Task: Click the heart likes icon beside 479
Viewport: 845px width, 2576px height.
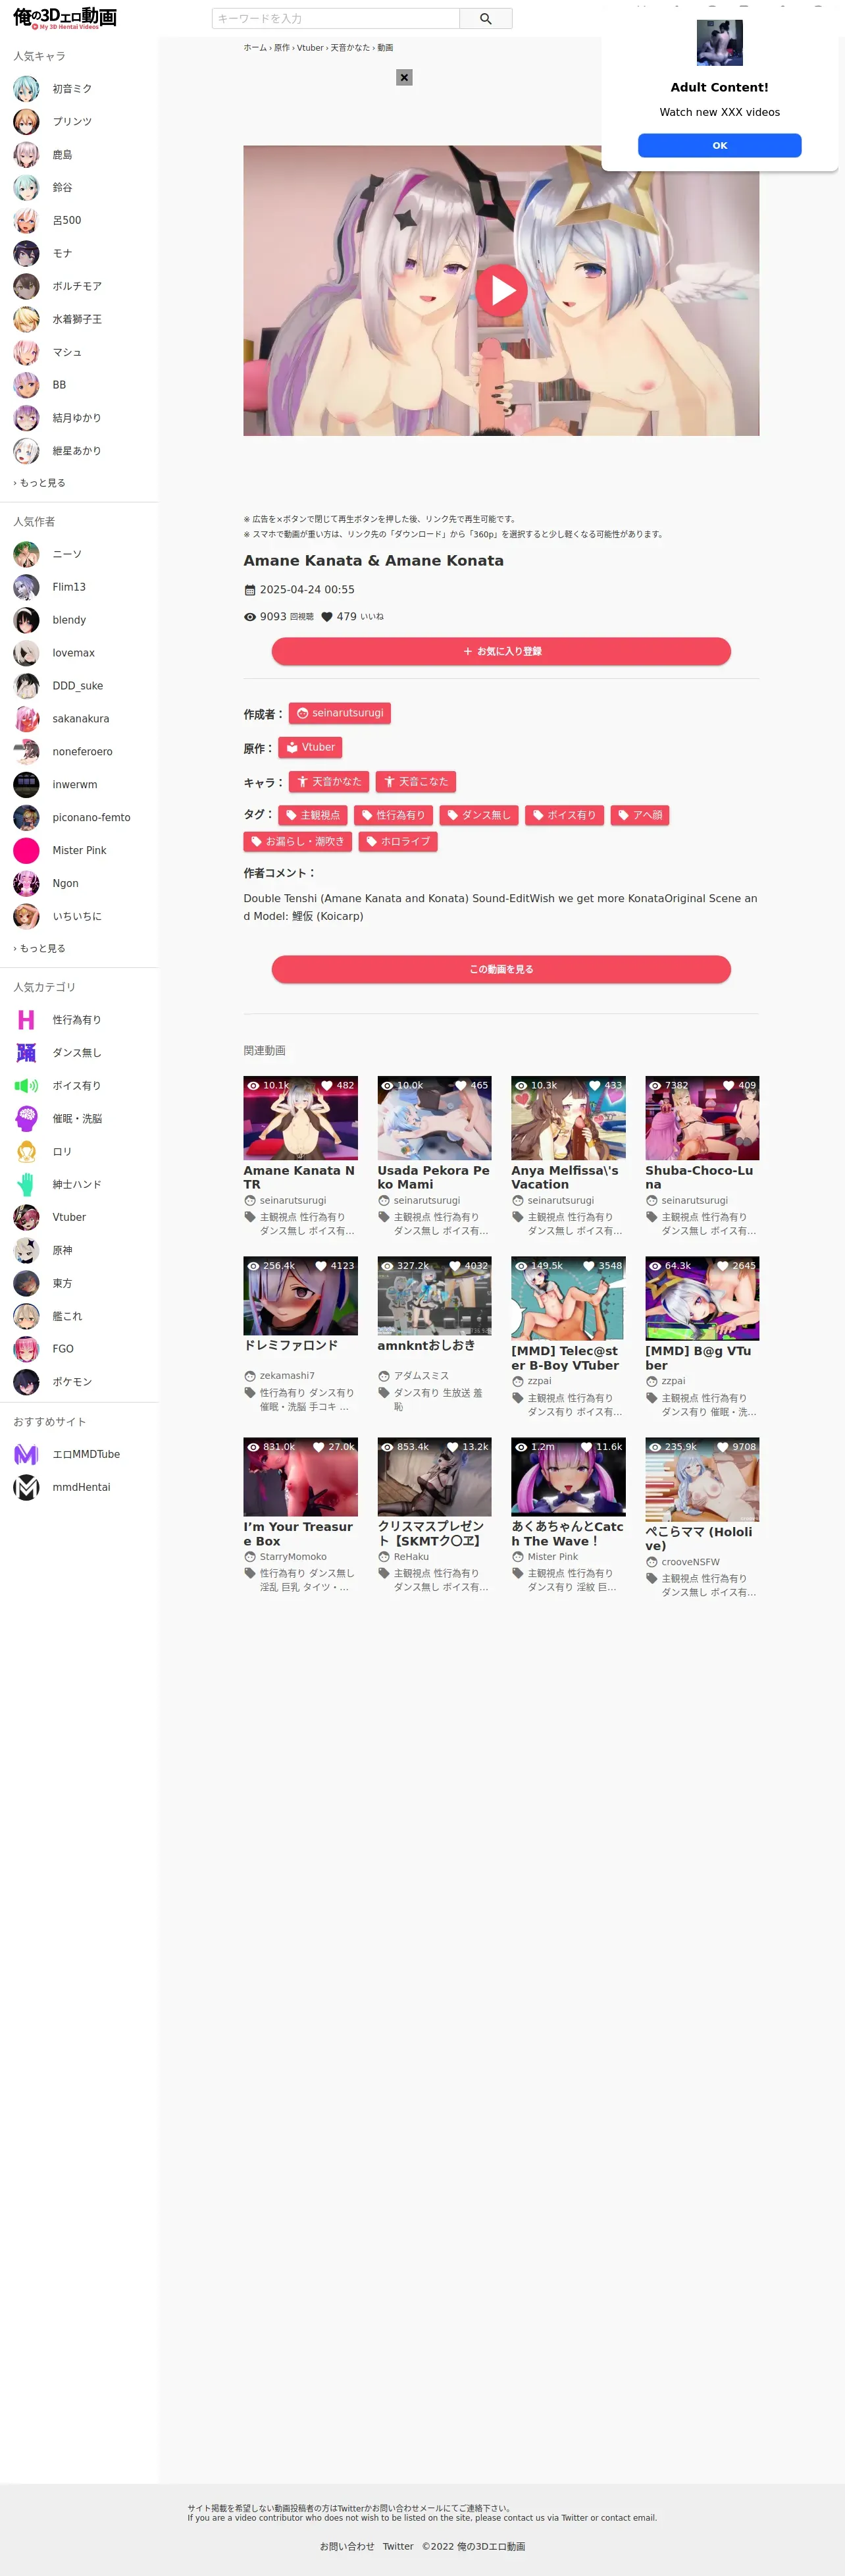Action: pyautogui.click(x=326, y=617)
